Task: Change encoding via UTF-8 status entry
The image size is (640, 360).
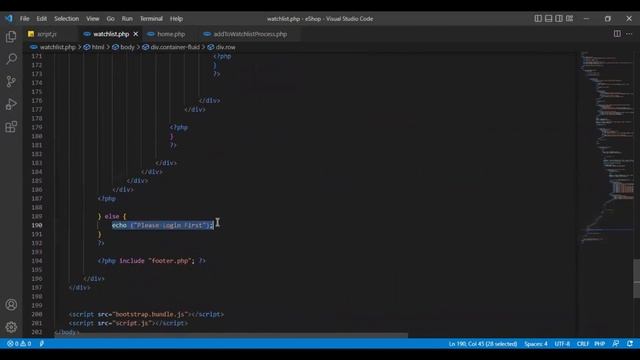Action: tap(562, 344)
